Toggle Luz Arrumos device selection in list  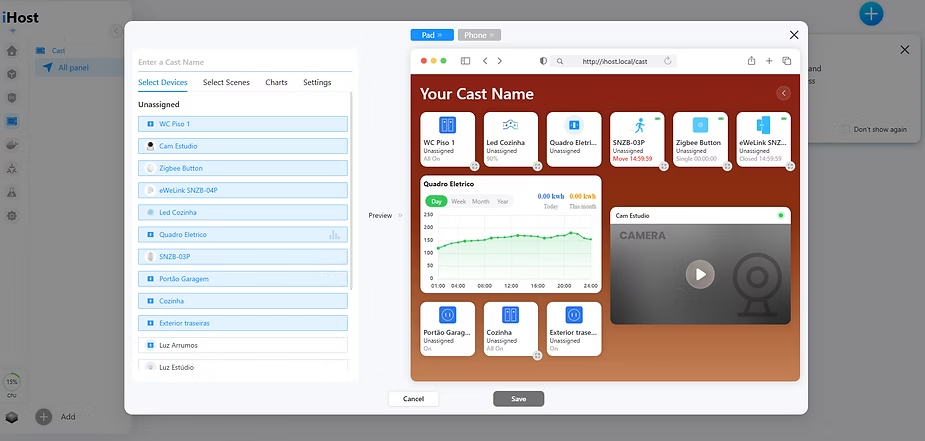pos(243,345)
